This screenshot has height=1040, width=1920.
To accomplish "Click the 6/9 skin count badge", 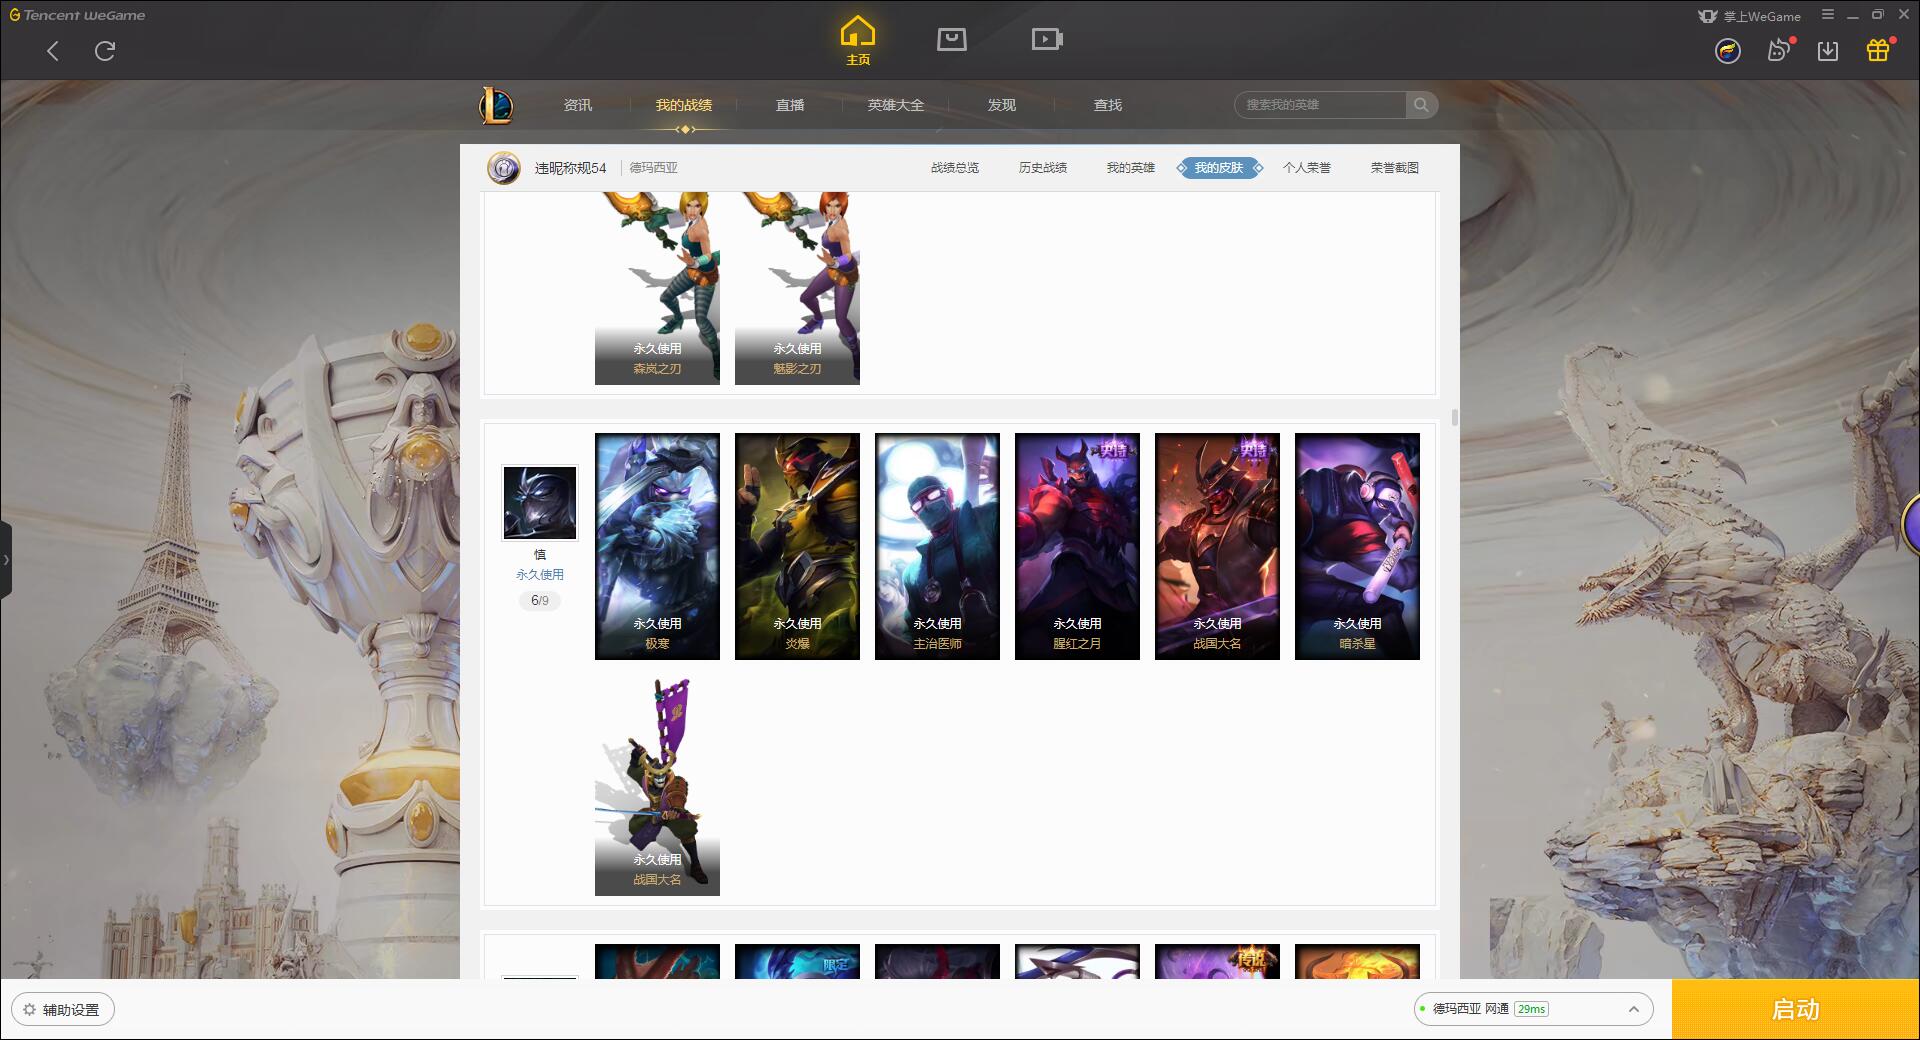I will pyautogui.click(x=540, y=600).
